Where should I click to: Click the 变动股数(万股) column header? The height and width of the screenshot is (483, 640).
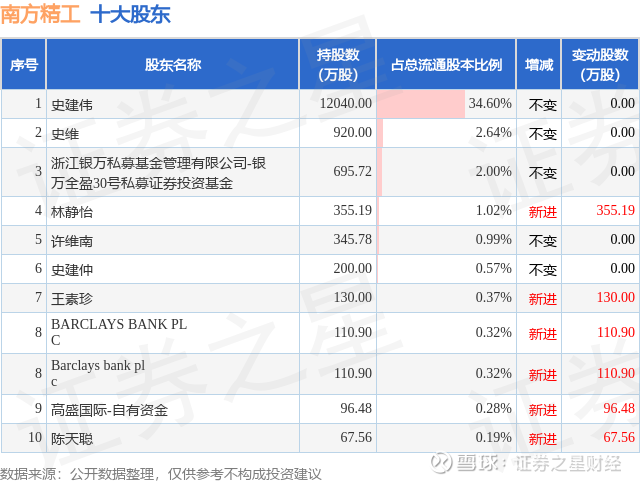600,65
